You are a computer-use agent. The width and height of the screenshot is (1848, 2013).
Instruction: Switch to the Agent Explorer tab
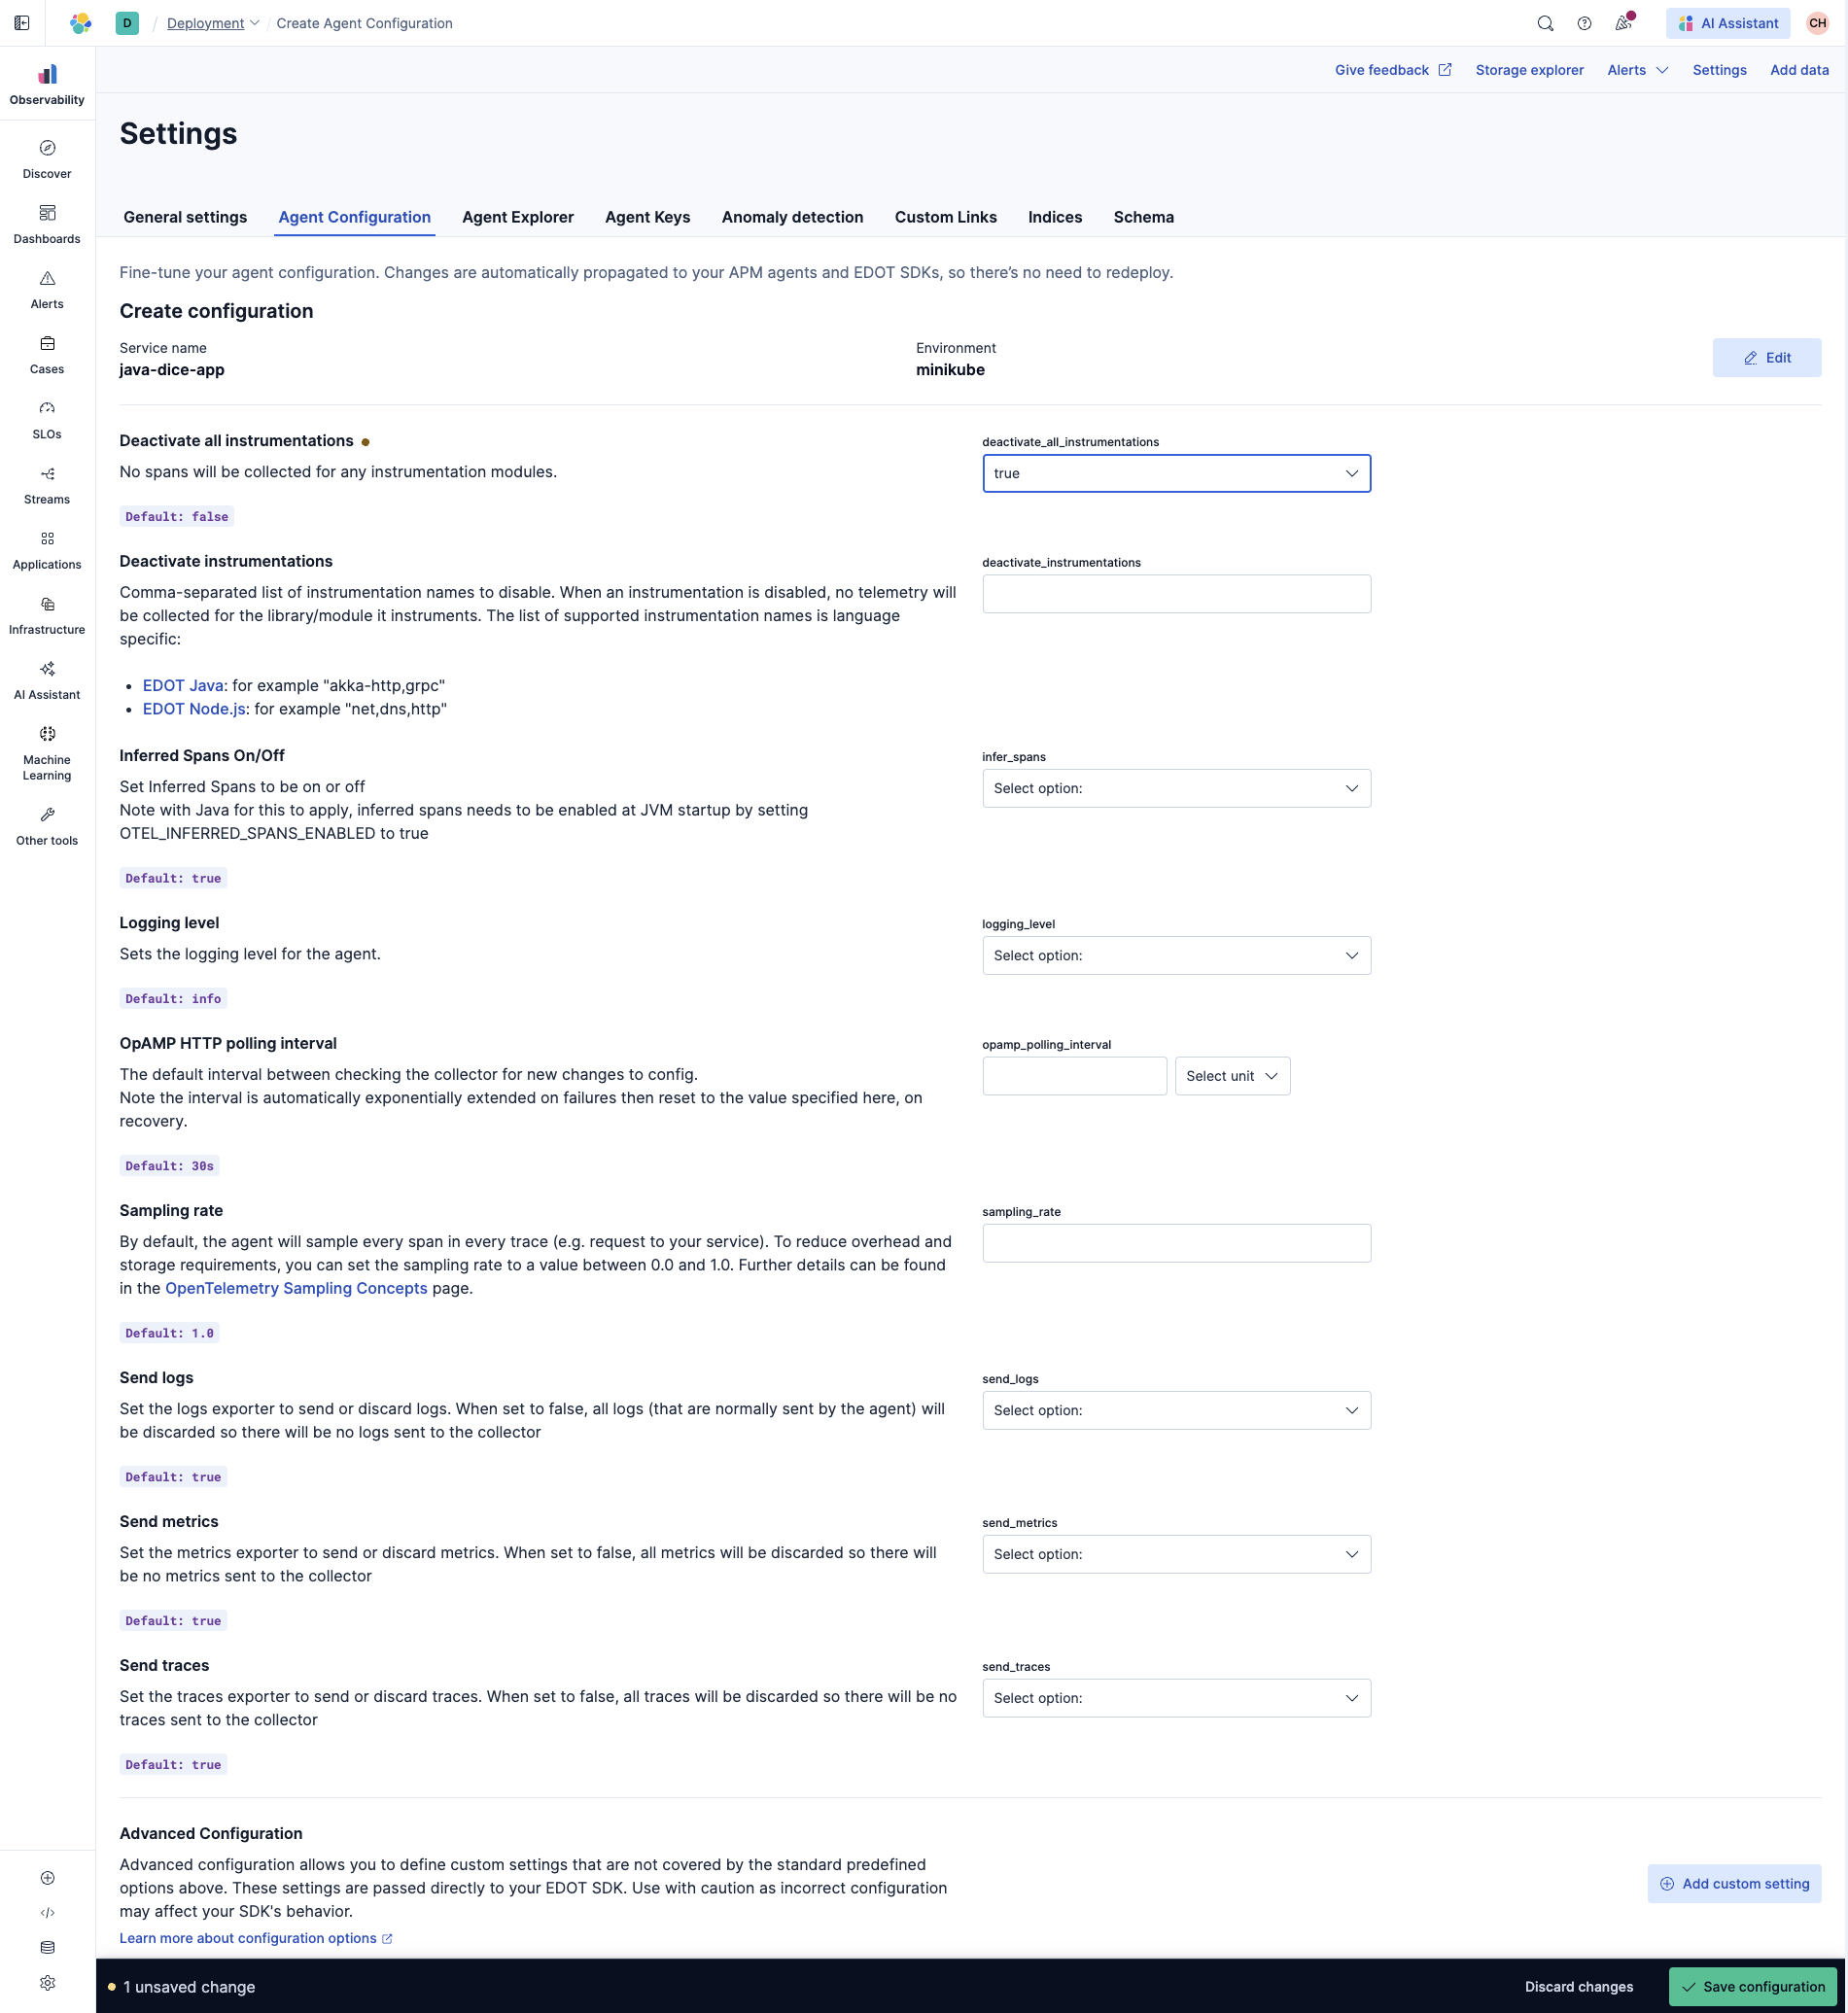click(x=517, y=217)
